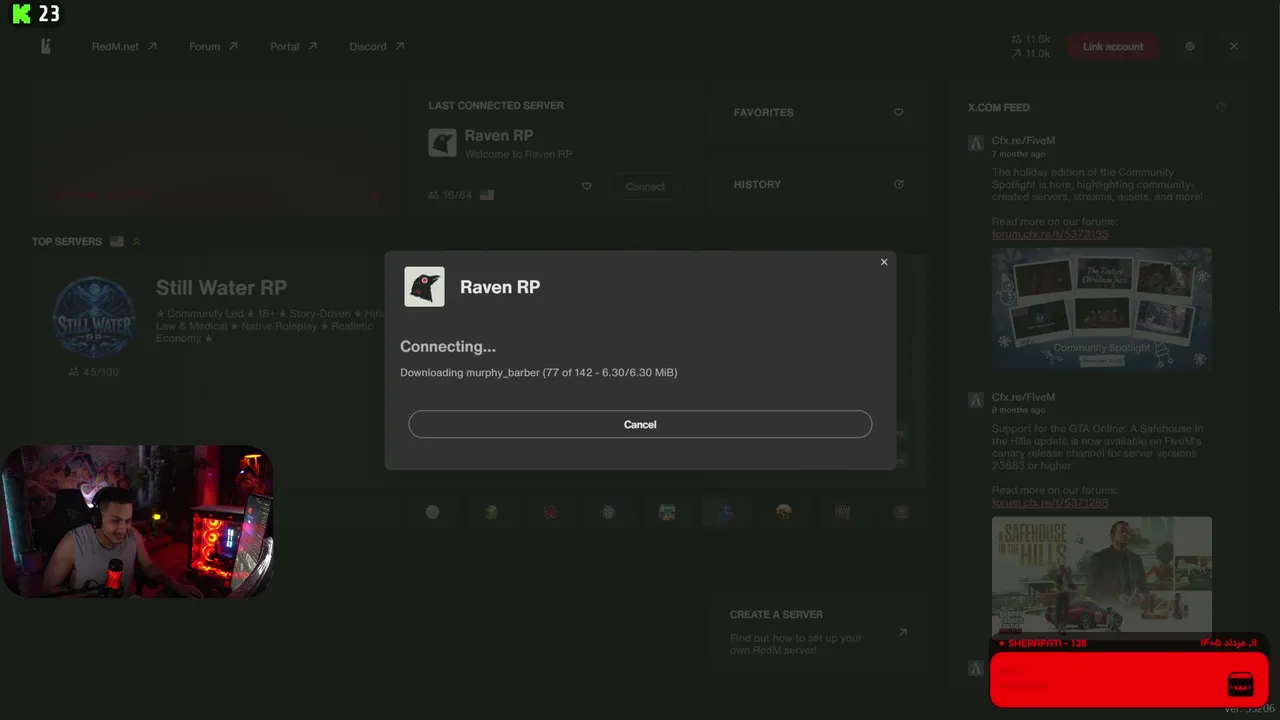Viewport: 1280px width, 720px height.
Task: Click the Still Water RP server title
Action: [x=221, y=288]
